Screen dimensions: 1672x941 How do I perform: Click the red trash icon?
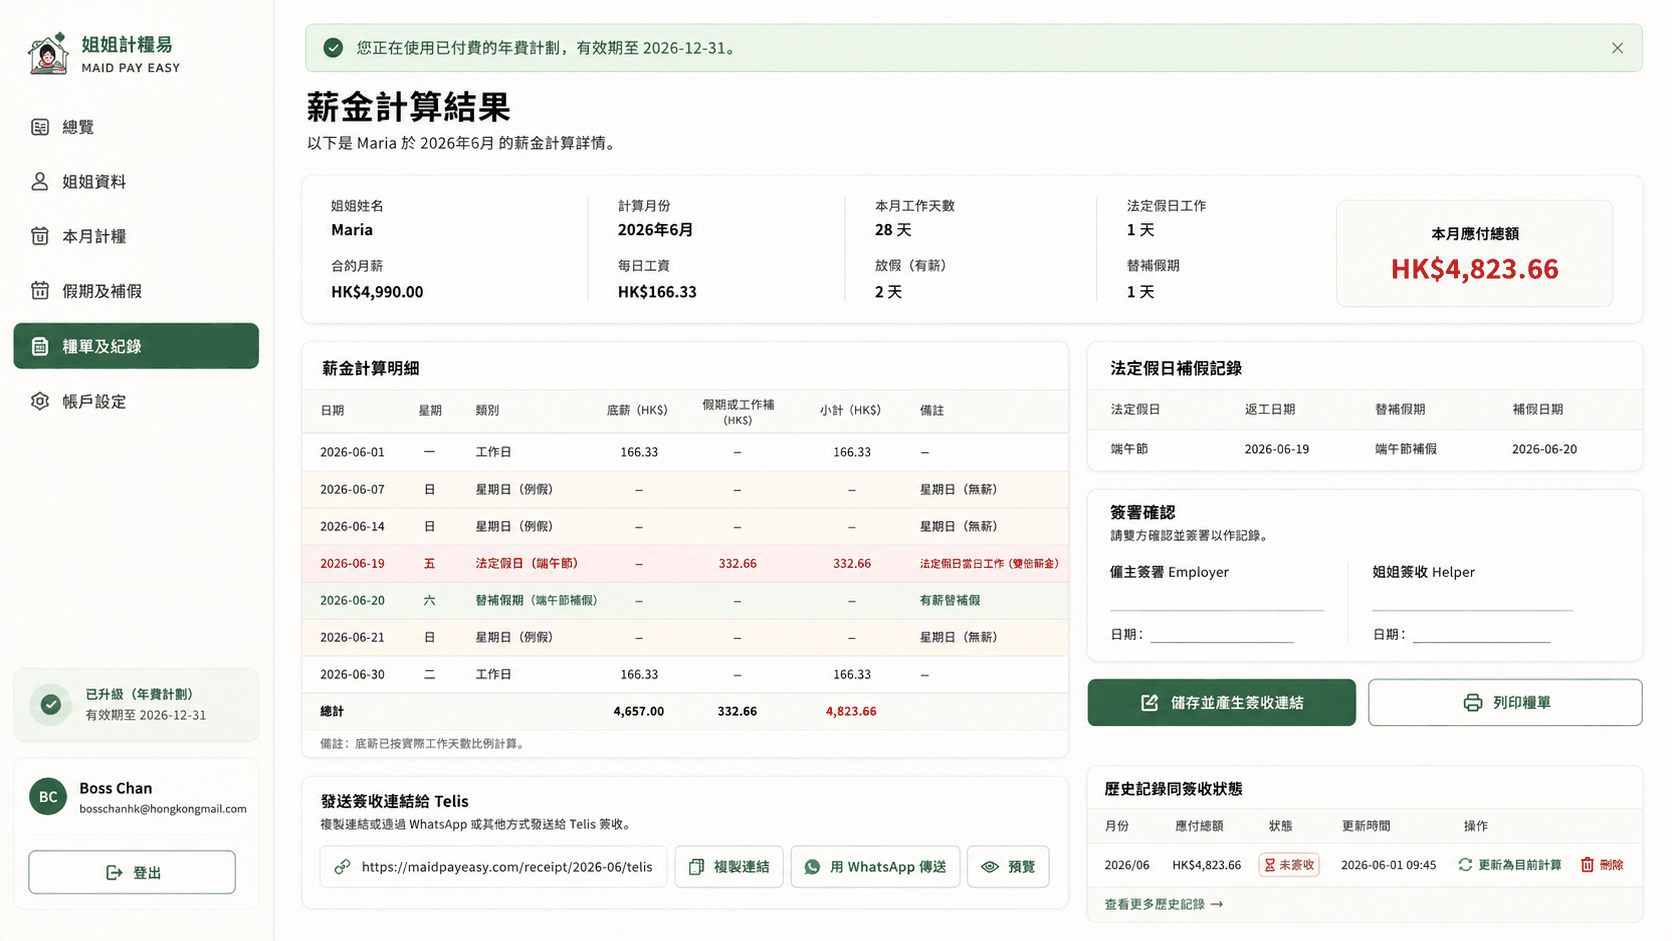(x=1587, y=865)
